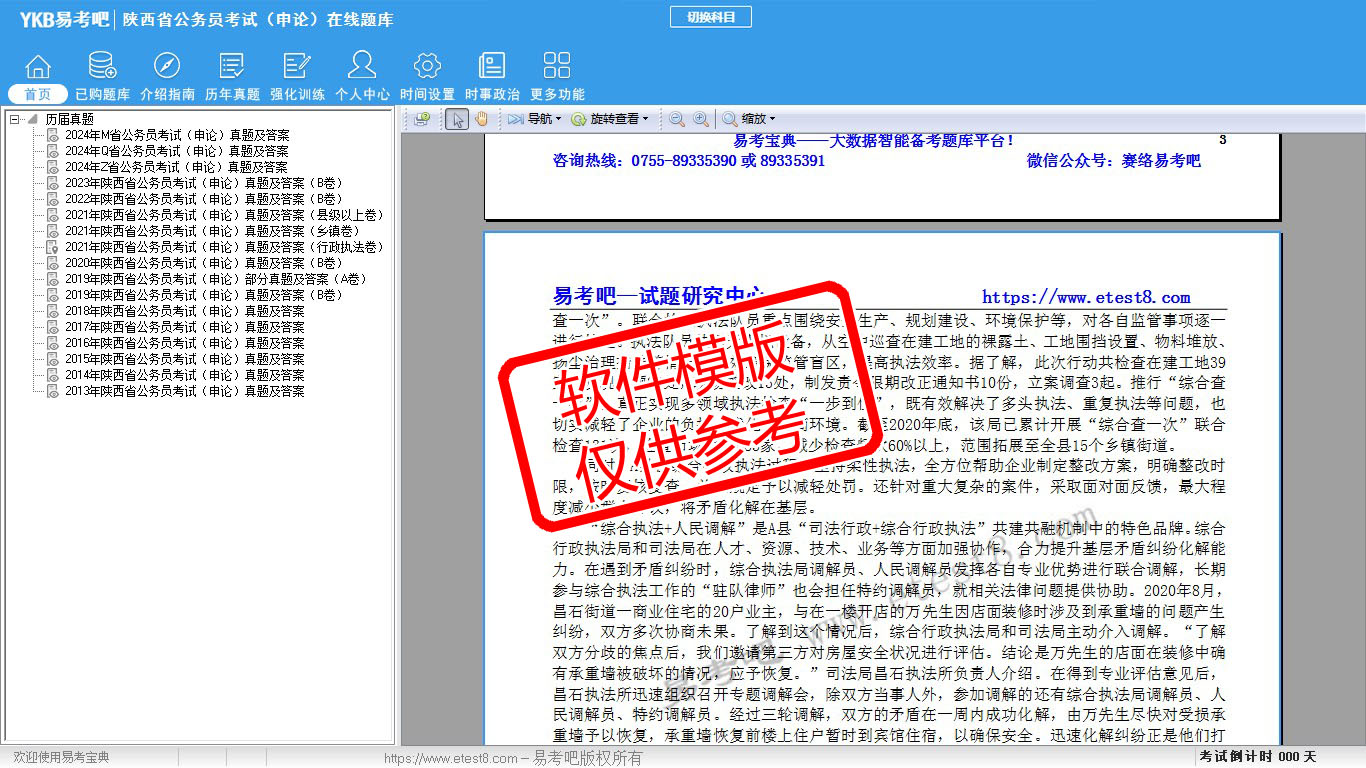This screenshot has height=768, width=1366.
Task: Click the zoom in magnifier
Action: (x=701, y=119)
